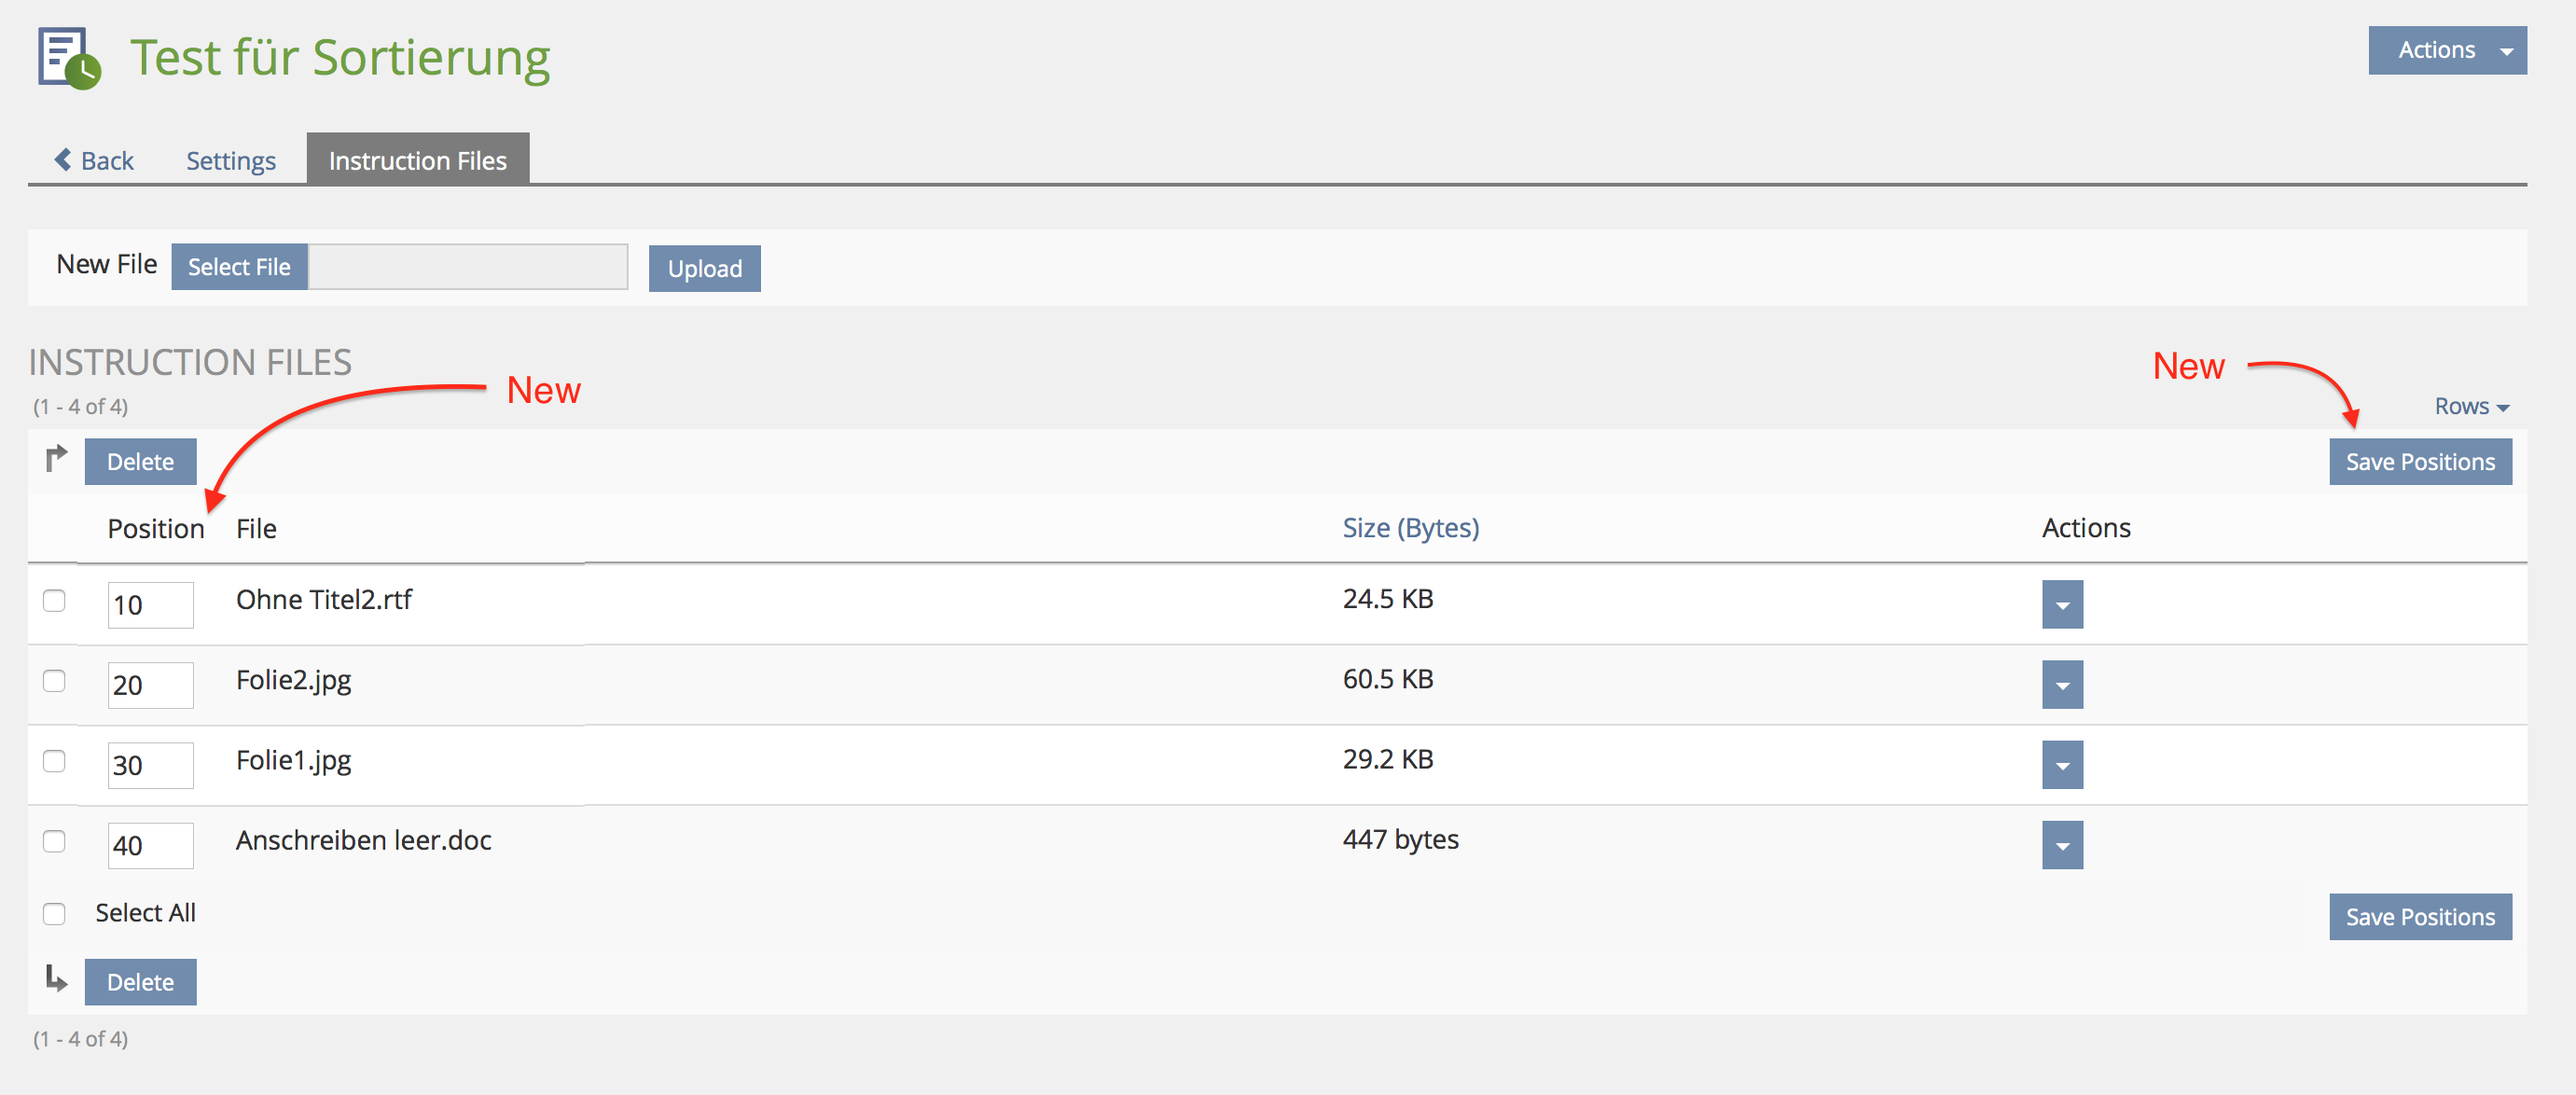2576x1095 pixels.
Task: Open the actions arrow for Folie2.jpg
Action: click(2061, 685)
